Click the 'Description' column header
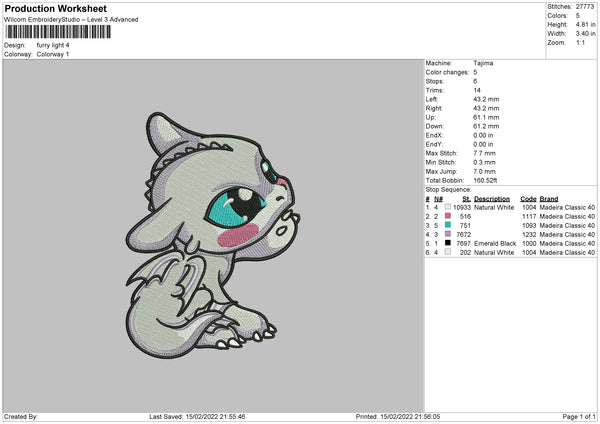Viewport: 600px width, 424px height. (492, 199)
